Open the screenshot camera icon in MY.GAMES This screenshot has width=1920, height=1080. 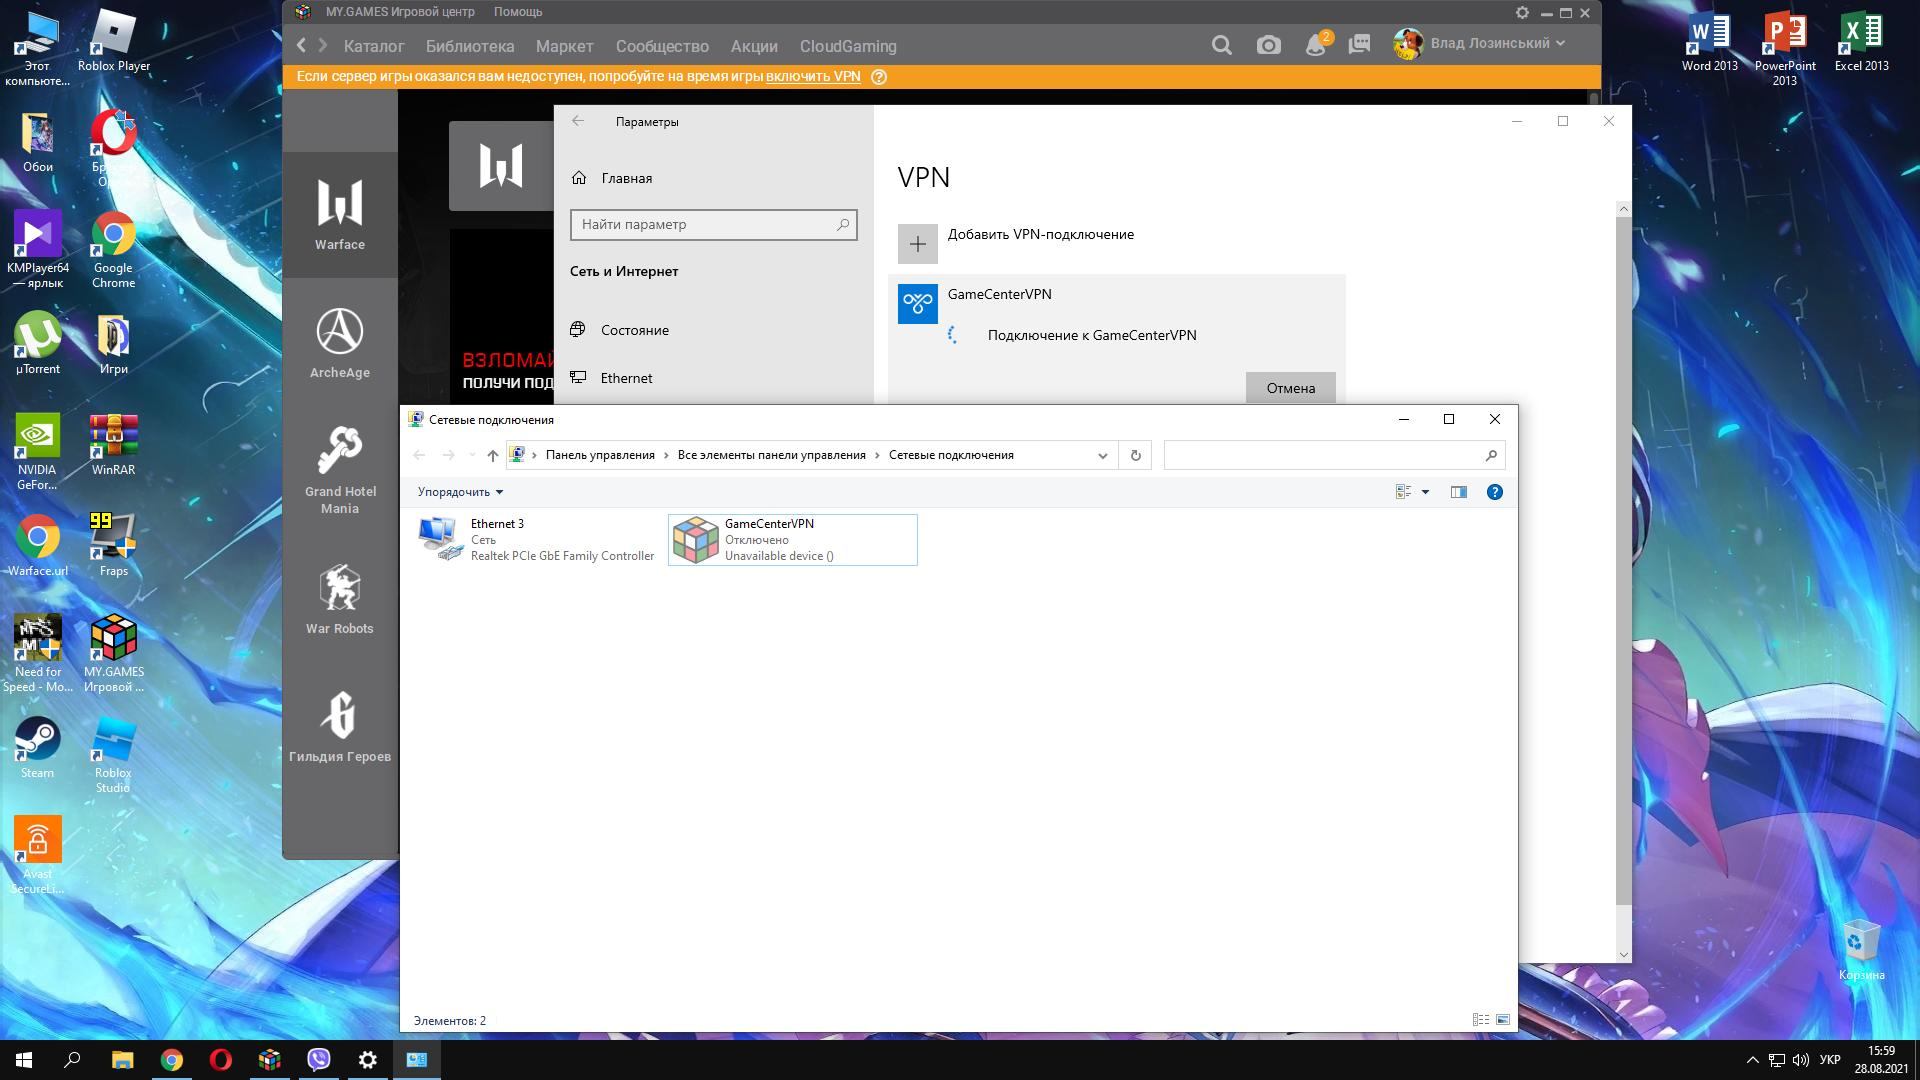(1268, 45)
